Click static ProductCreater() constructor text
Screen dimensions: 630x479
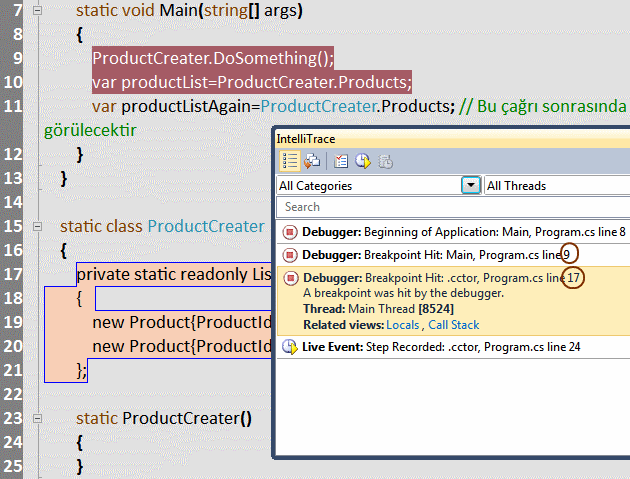(x=164, y=419)
